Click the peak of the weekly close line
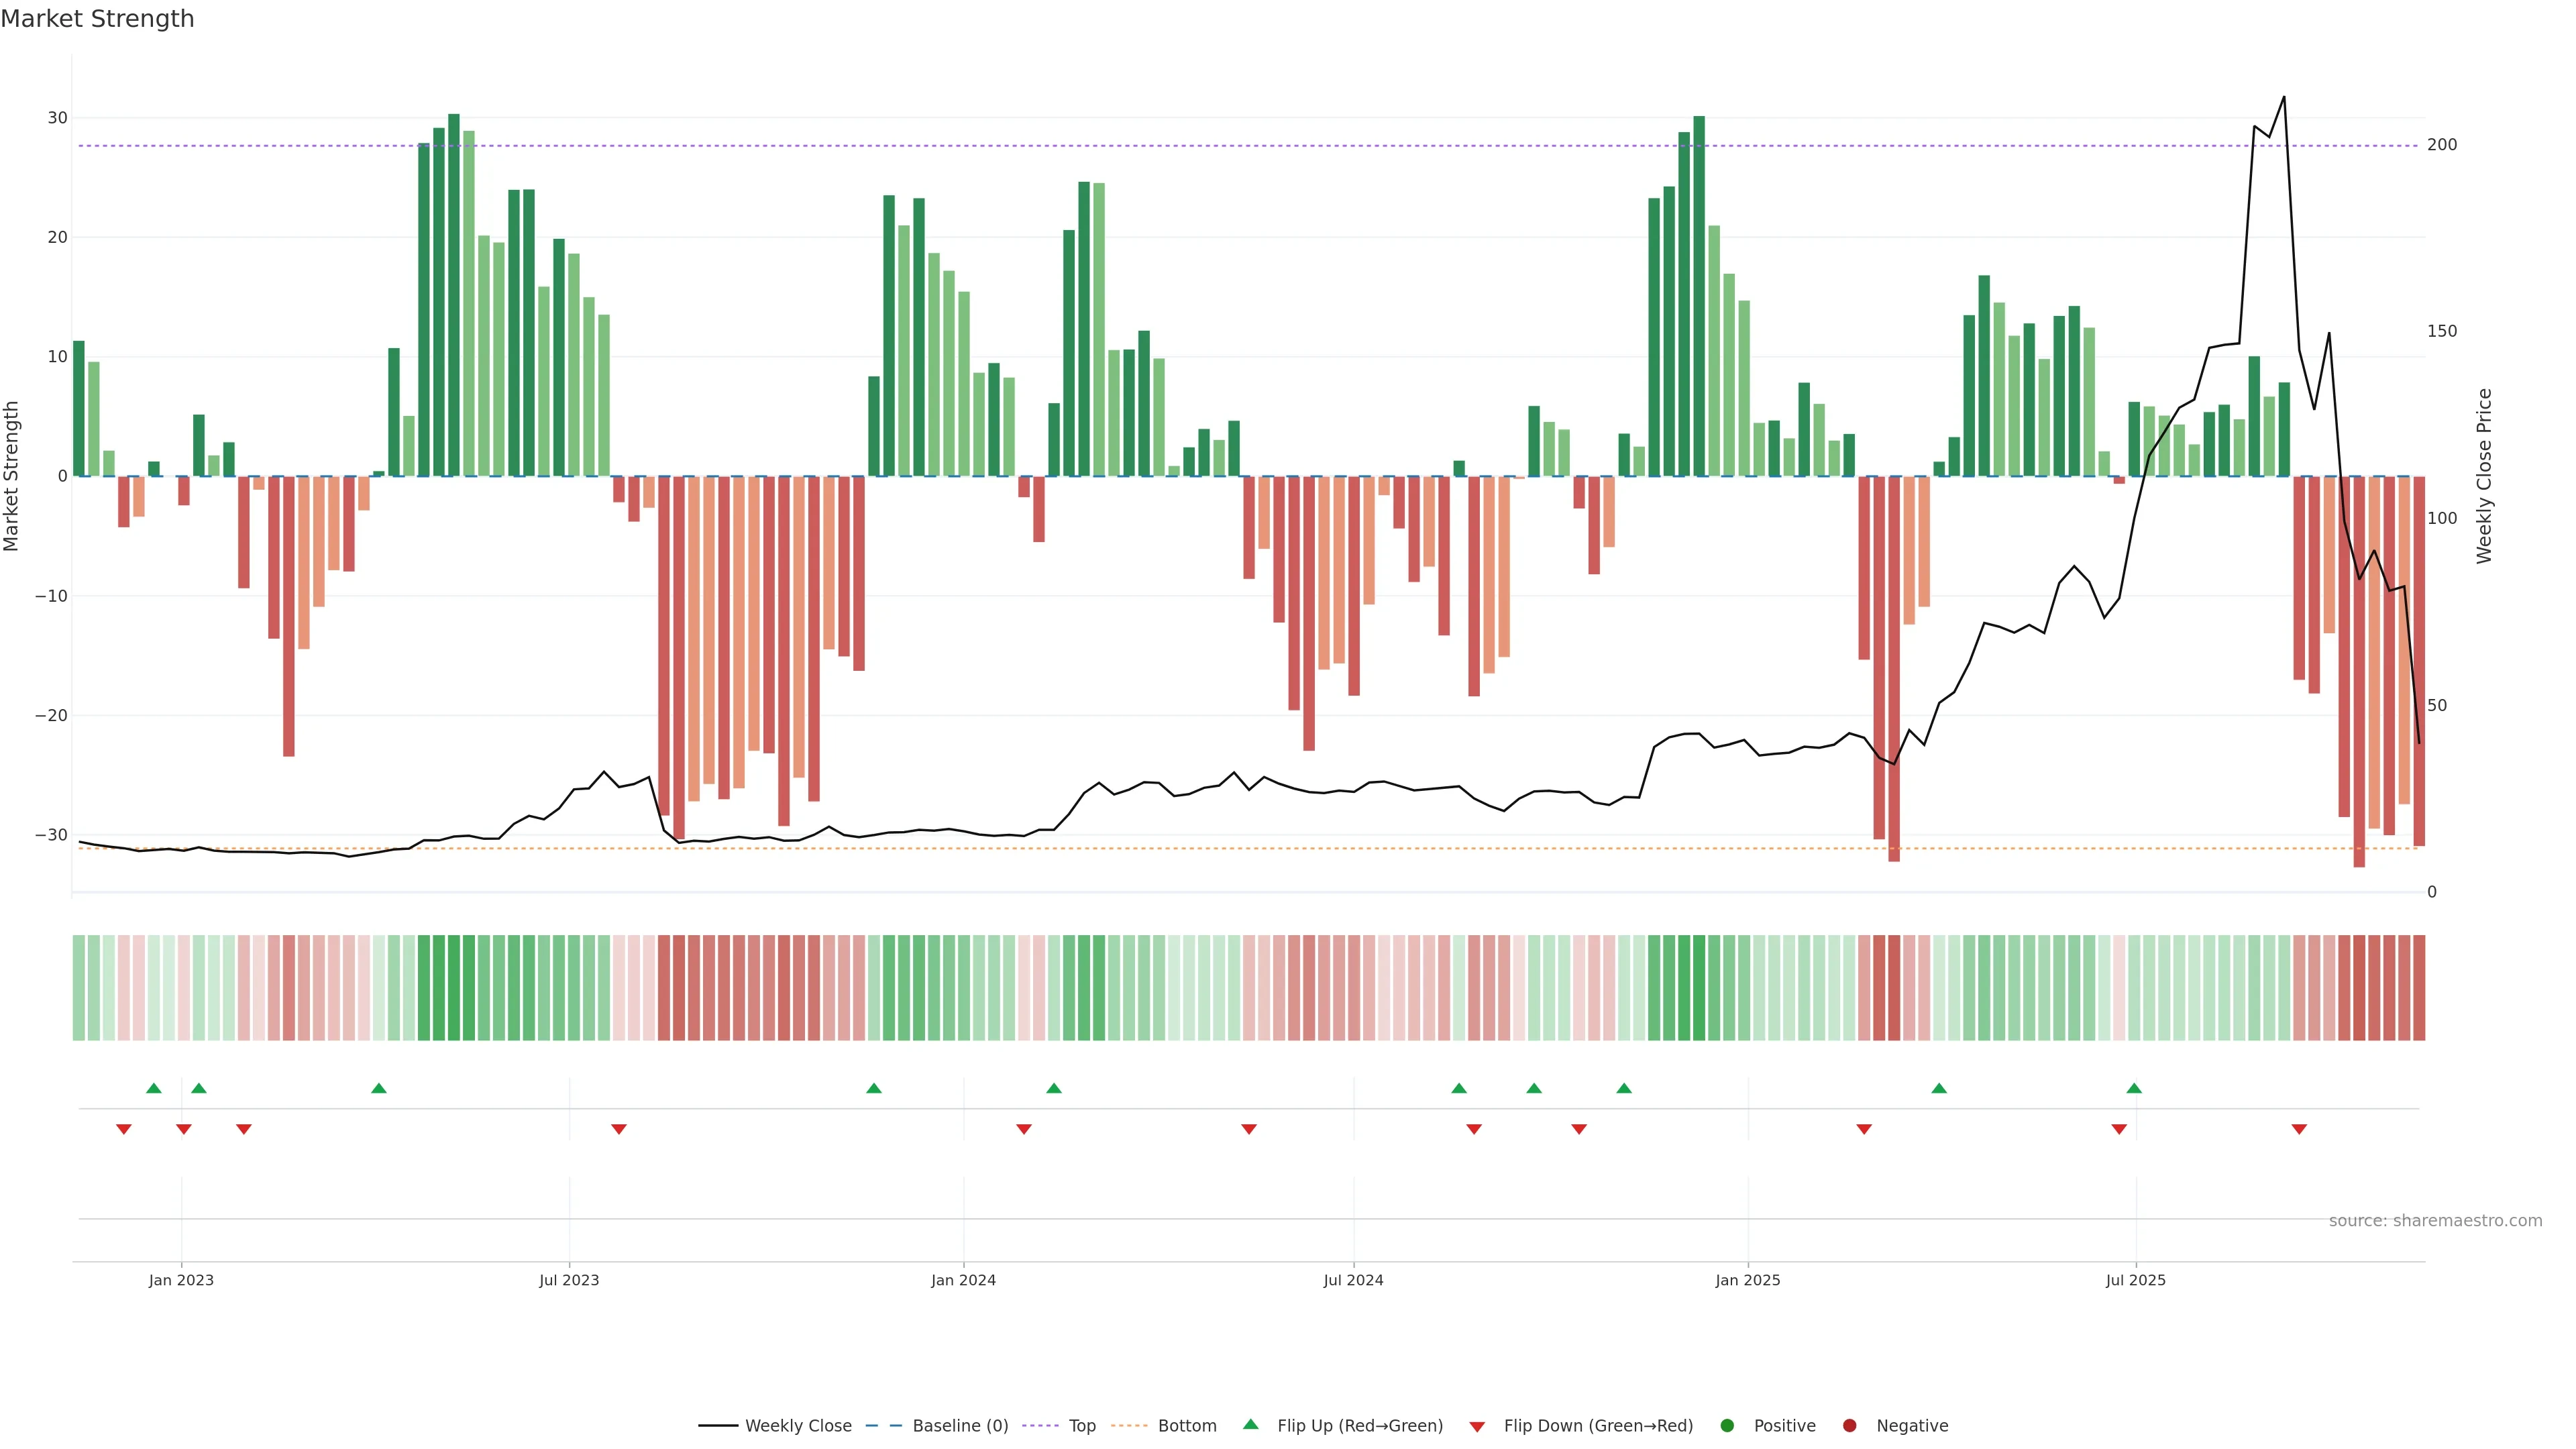Image resolution: width=2576 pixels, height=1449 pixels. click(2284, 97)
